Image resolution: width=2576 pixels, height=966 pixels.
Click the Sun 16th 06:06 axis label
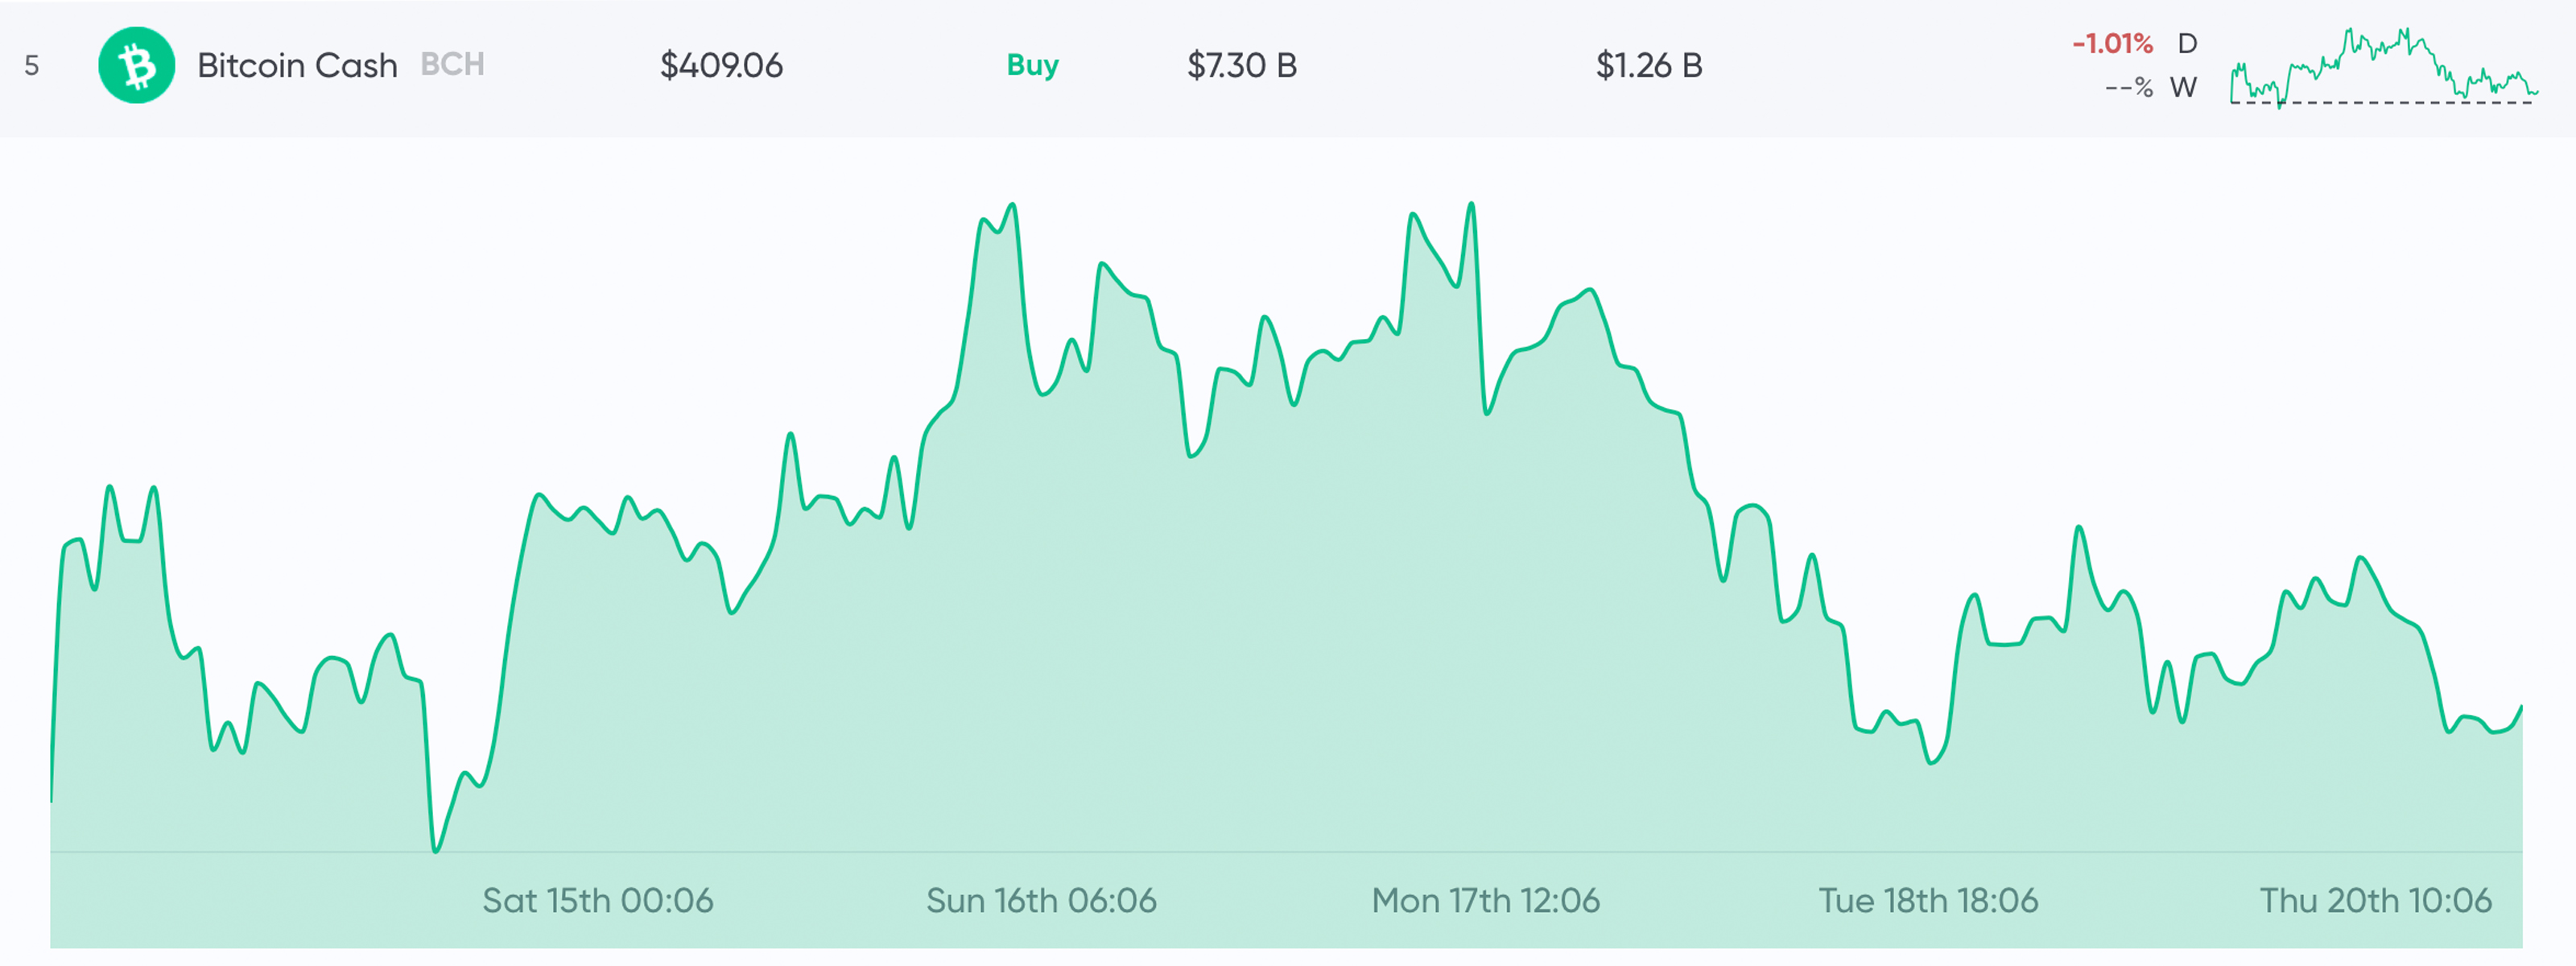1041,900
